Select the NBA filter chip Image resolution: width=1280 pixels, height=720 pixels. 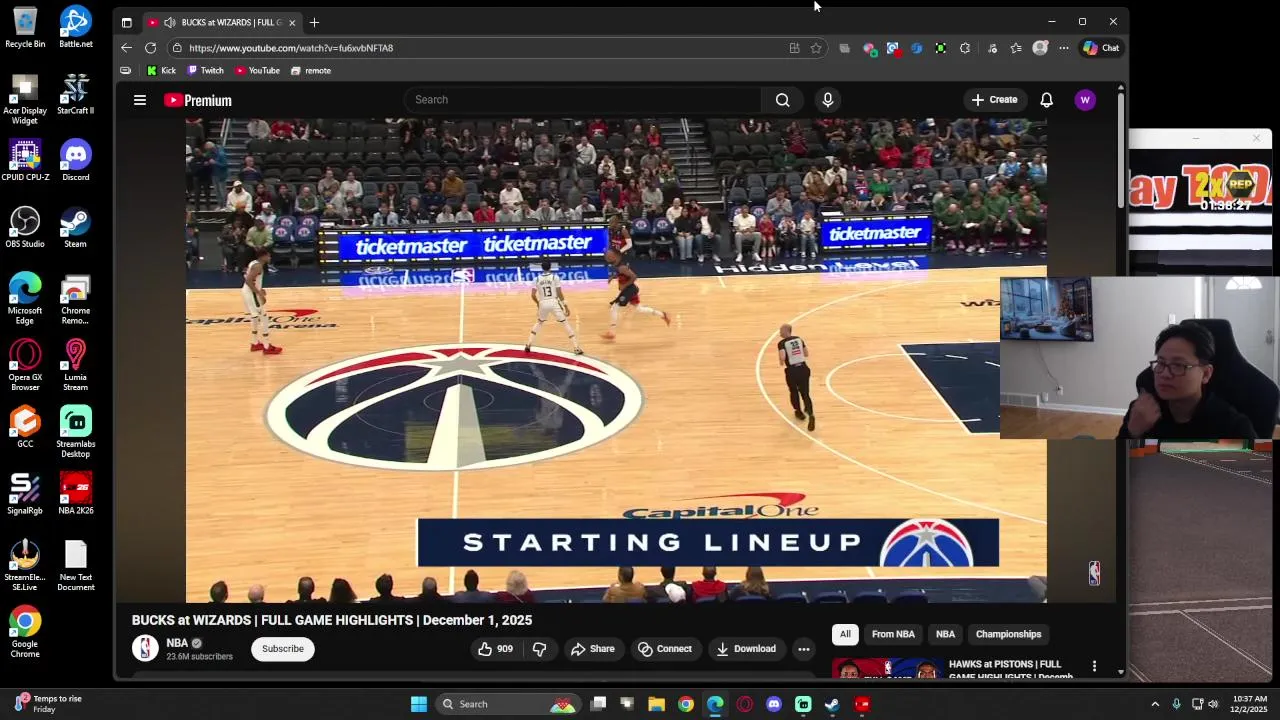945,634
